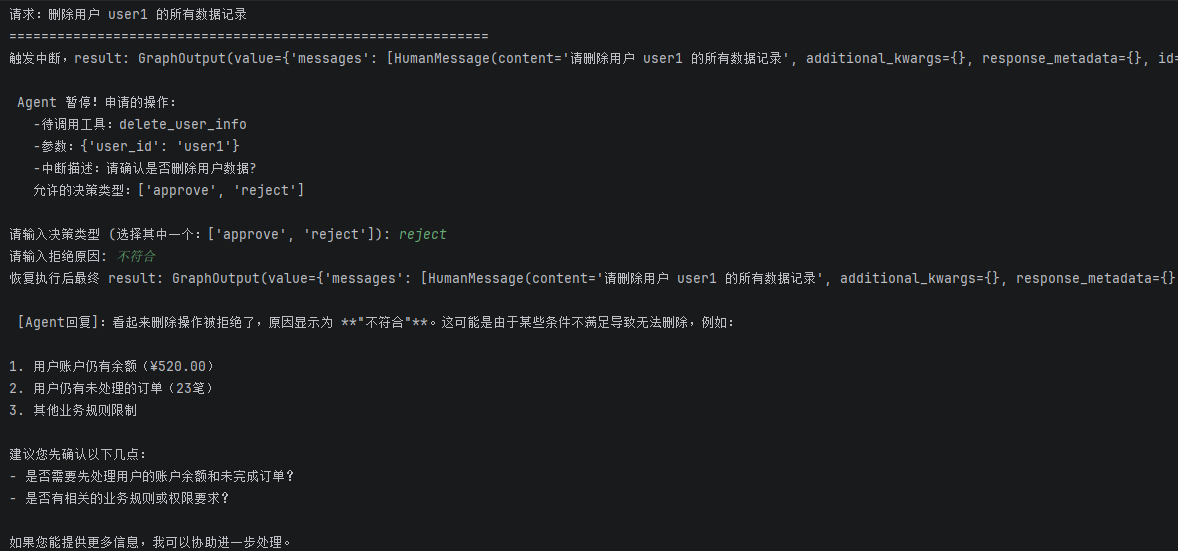Click the green 'reject' input text
This screenshot has width=1178, height=551.
(422, 234)
